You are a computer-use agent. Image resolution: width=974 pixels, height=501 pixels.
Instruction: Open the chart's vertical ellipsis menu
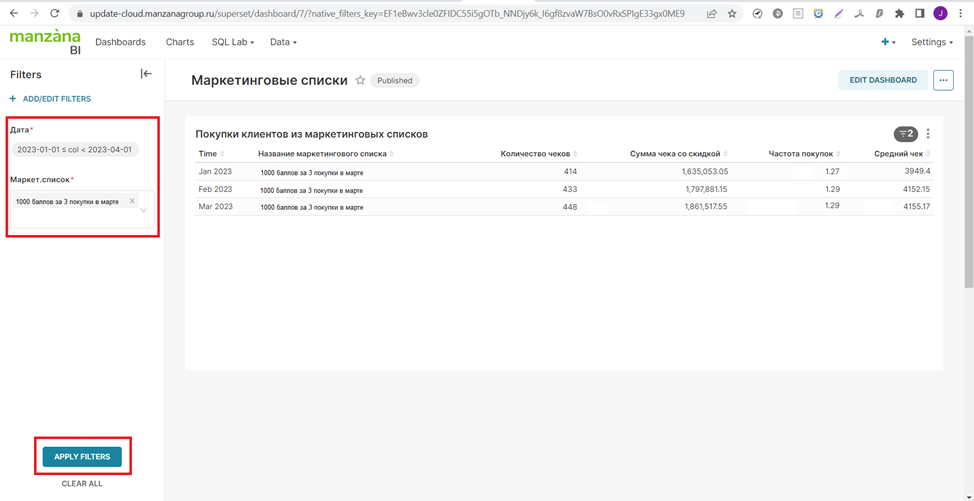tap(928, 134)
